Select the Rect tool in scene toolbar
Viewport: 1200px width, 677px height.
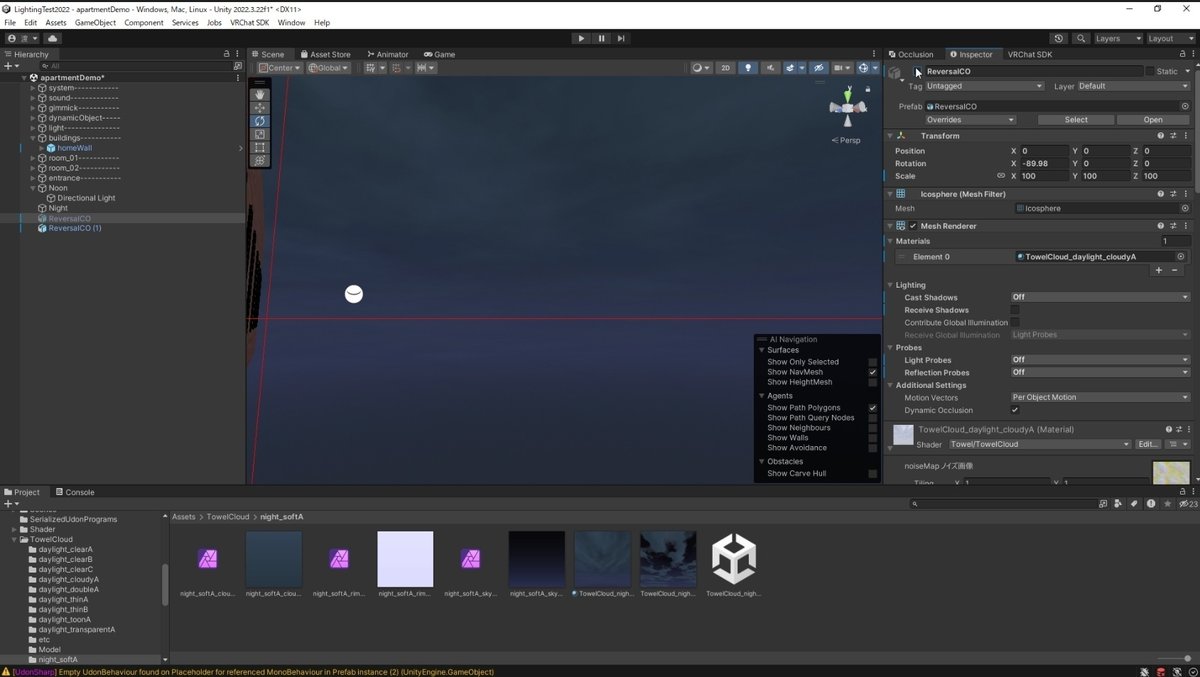(260, 147)
